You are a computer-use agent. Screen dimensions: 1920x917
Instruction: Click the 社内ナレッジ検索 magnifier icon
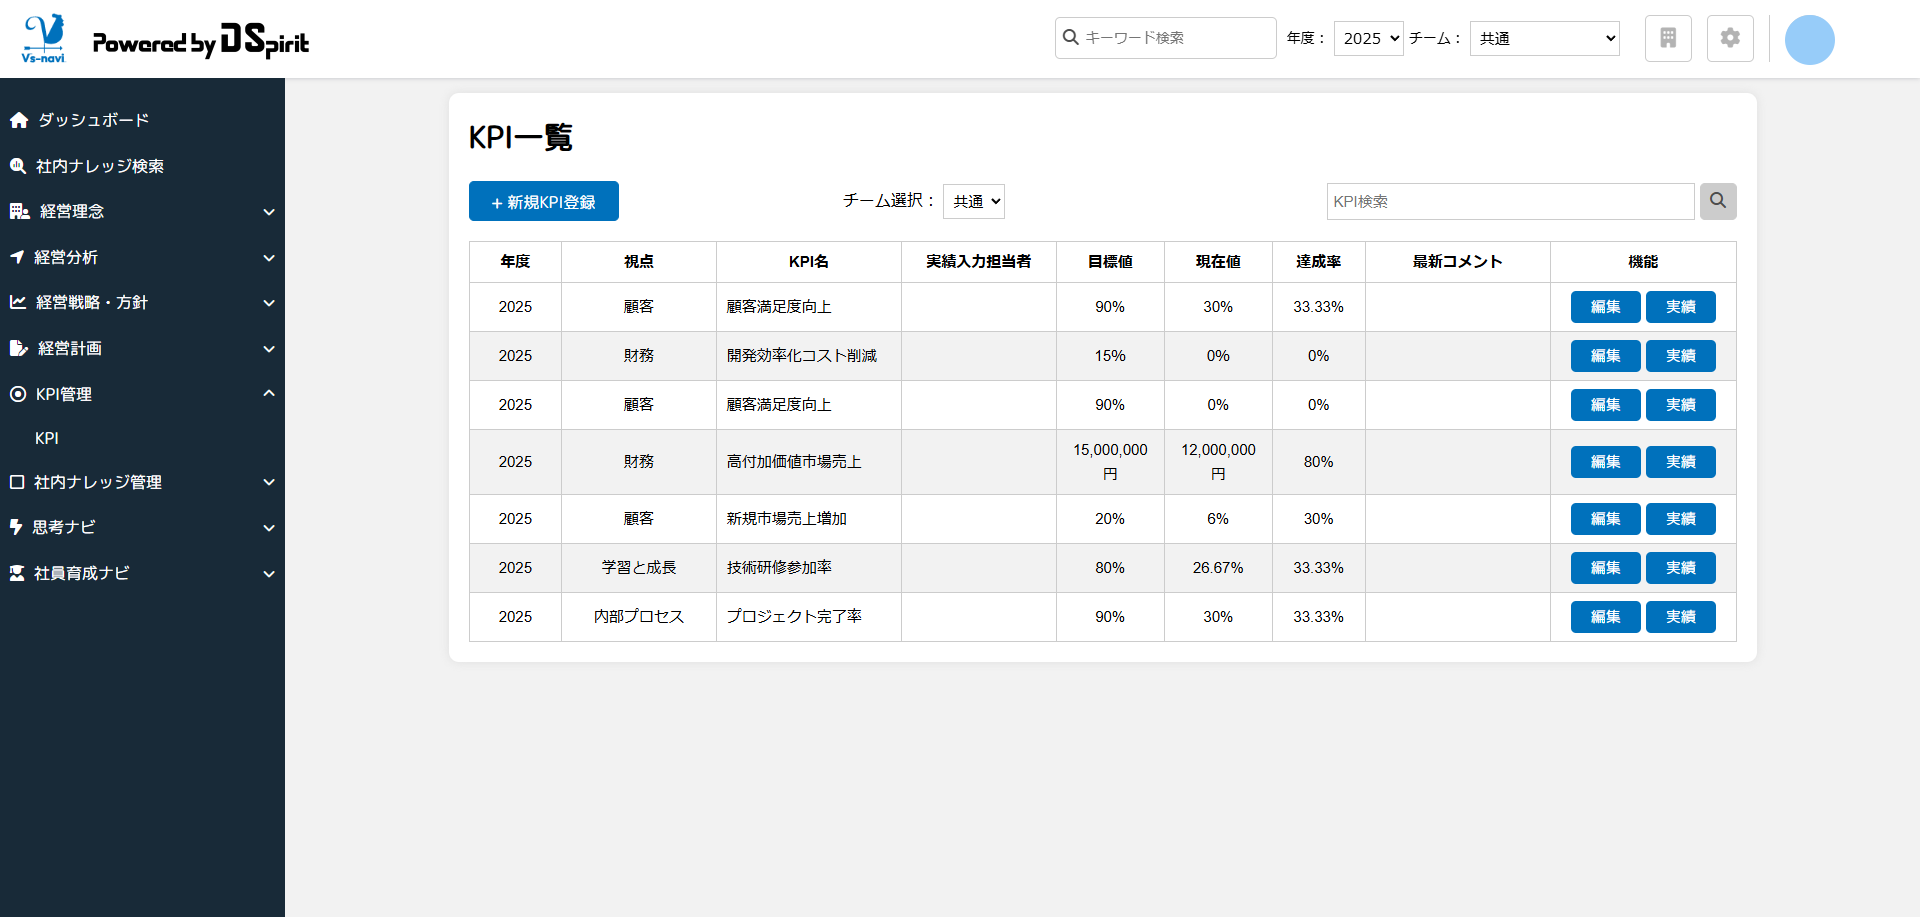click(18, 166)
